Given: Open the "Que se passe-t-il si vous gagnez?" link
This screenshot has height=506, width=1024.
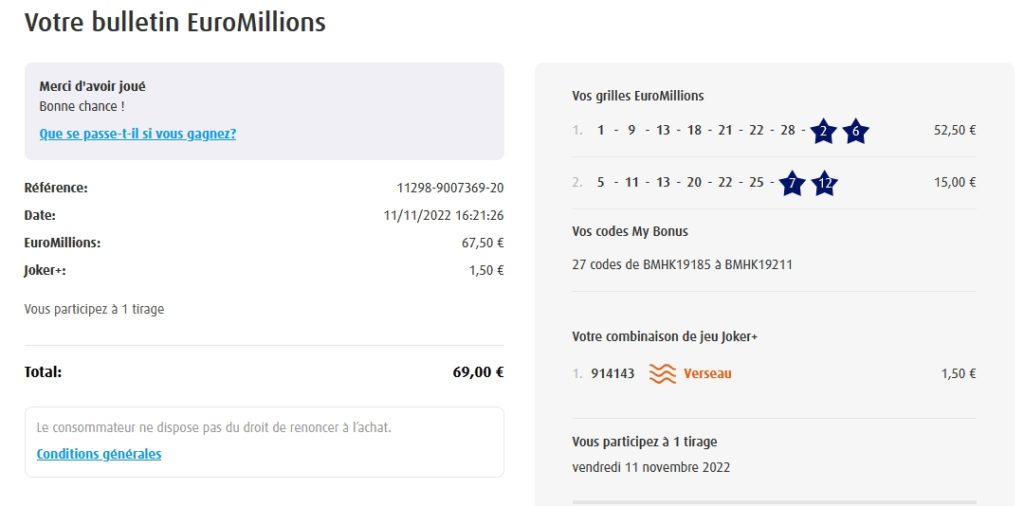Looking at the screenshot, I should click(x=137, y=133).
